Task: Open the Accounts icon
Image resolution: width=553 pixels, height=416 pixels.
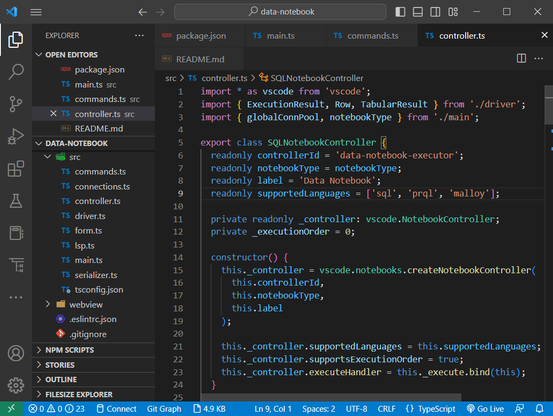Action: [16, 353]
